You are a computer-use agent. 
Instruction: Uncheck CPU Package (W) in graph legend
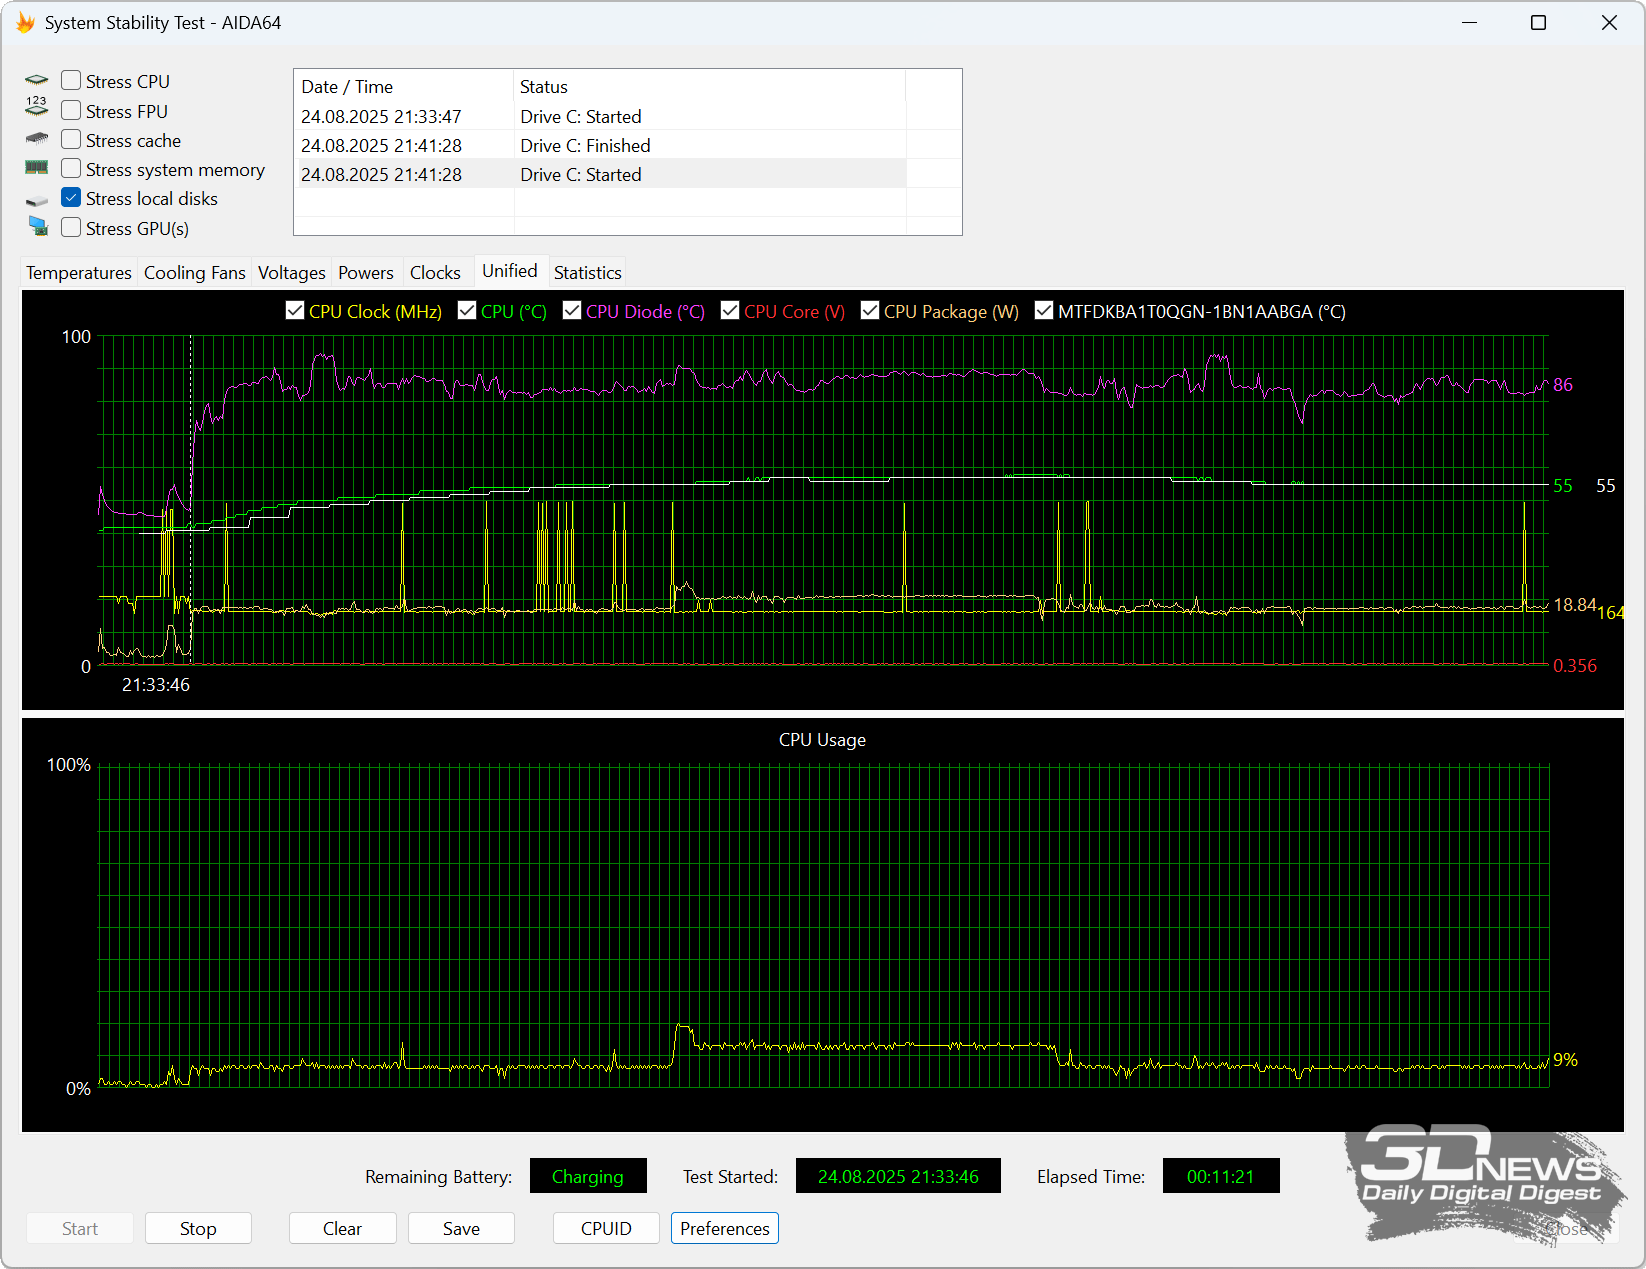(870, 310)
